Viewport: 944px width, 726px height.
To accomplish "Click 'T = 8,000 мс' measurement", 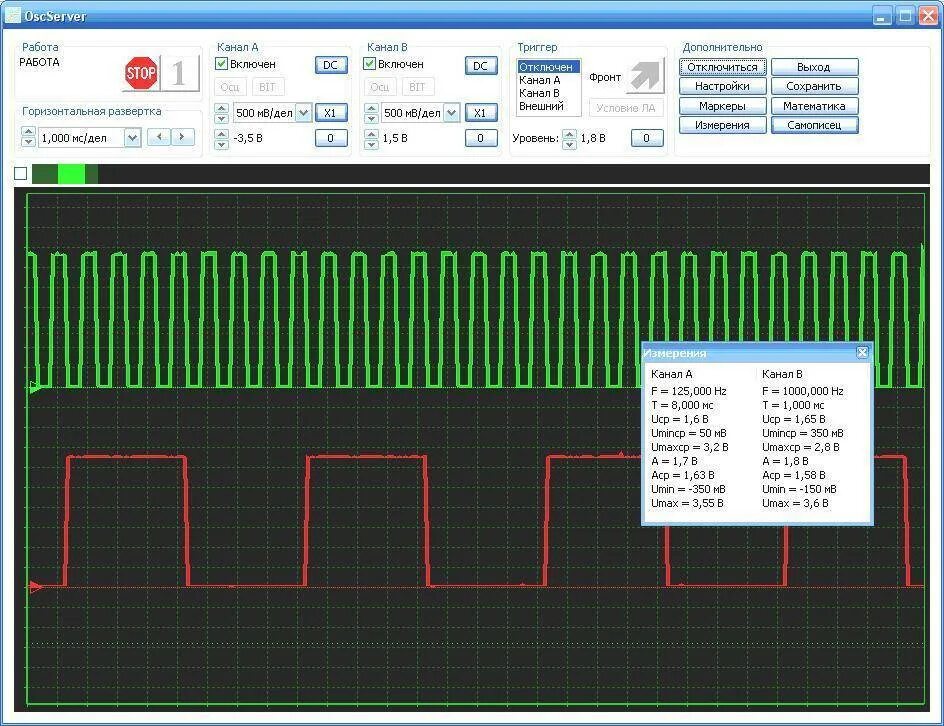I will (682, 405).
